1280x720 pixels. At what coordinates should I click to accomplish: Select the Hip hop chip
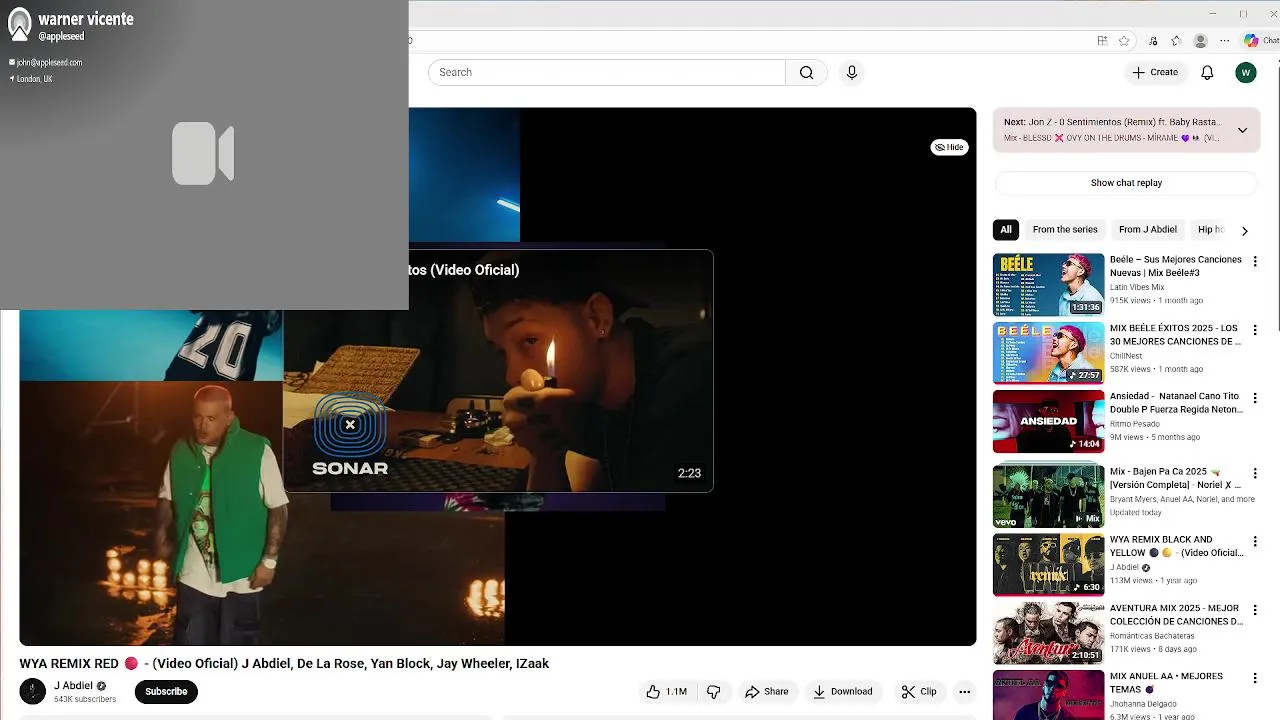(1211, 230)
